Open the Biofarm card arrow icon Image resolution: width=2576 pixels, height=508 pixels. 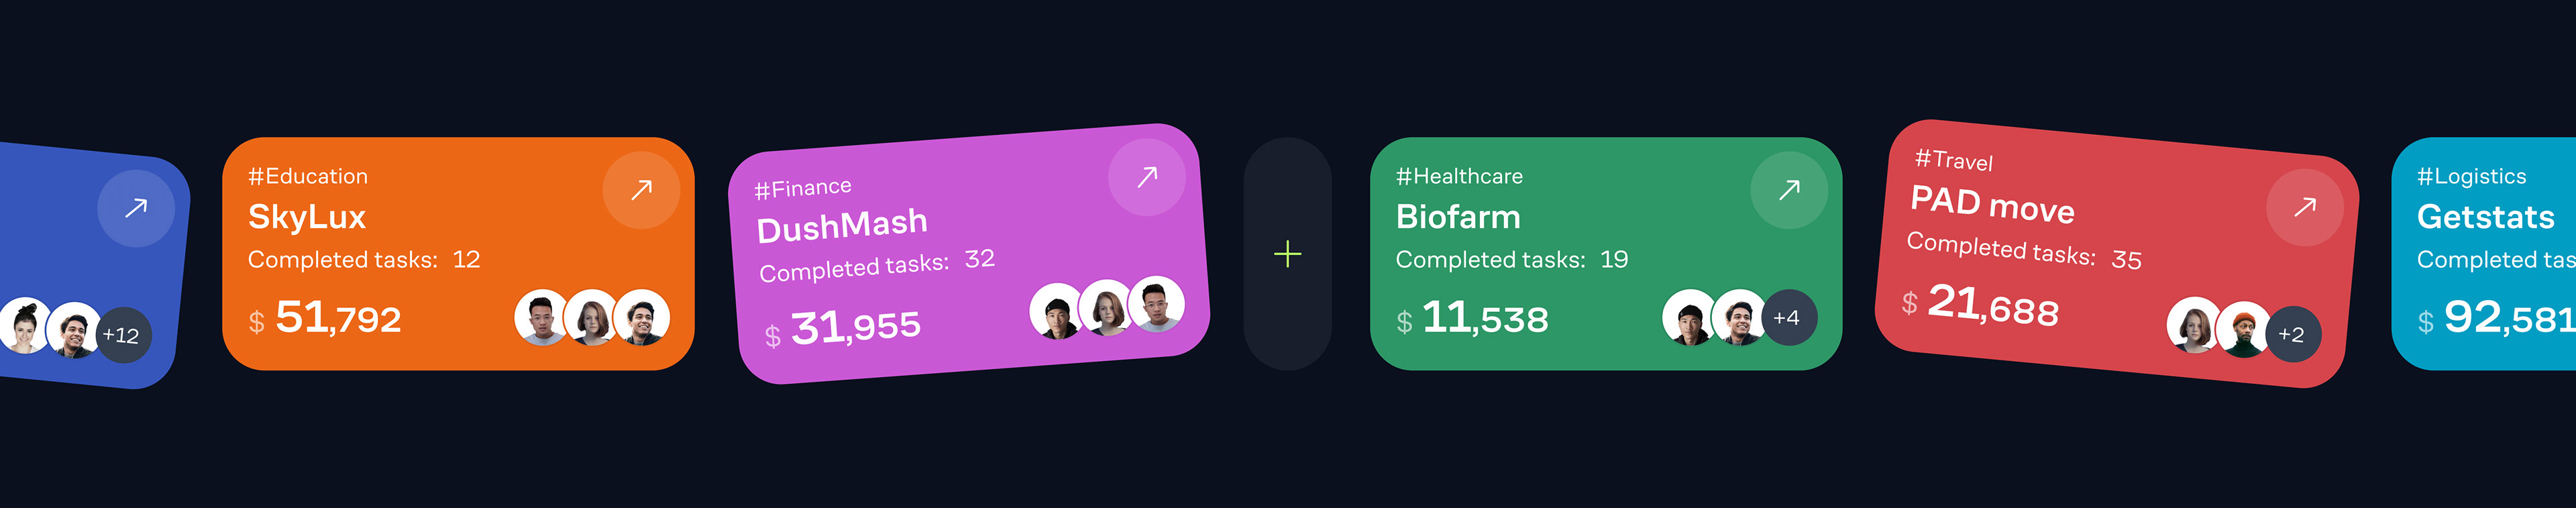[x=1789, y=190]
